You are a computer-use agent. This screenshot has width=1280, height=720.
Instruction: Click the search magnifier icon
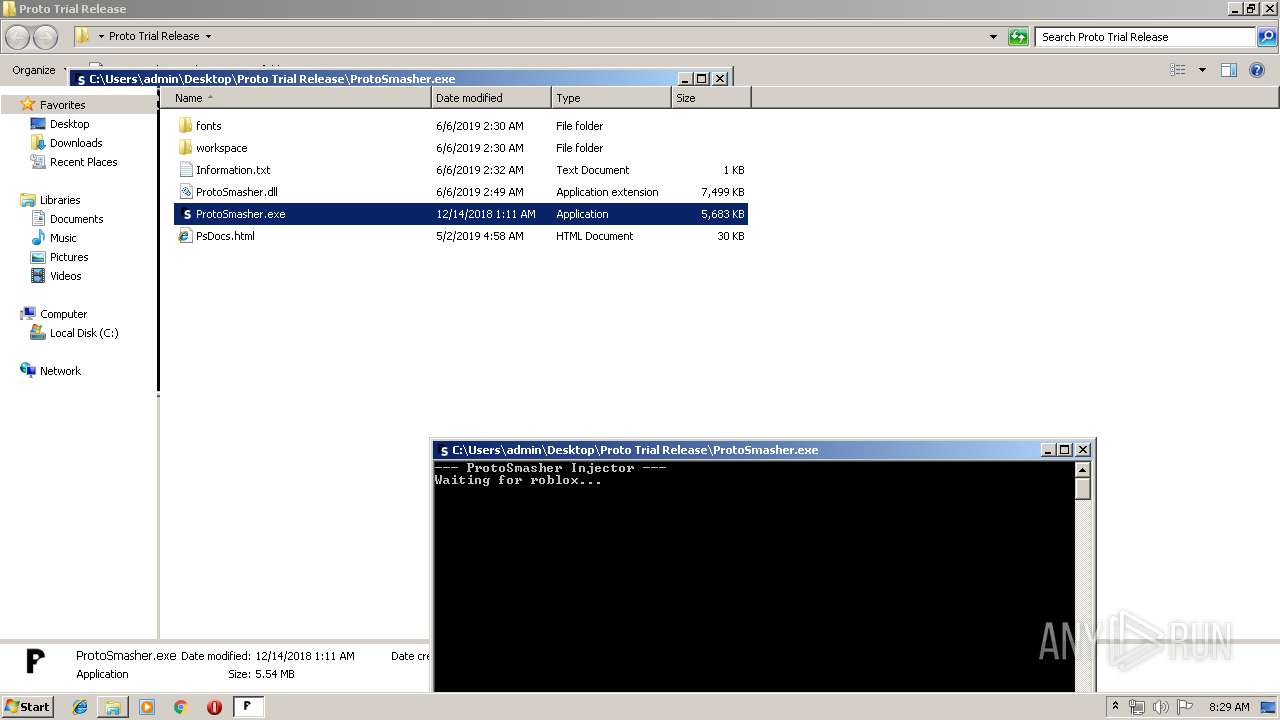(x=1267, y=37)
